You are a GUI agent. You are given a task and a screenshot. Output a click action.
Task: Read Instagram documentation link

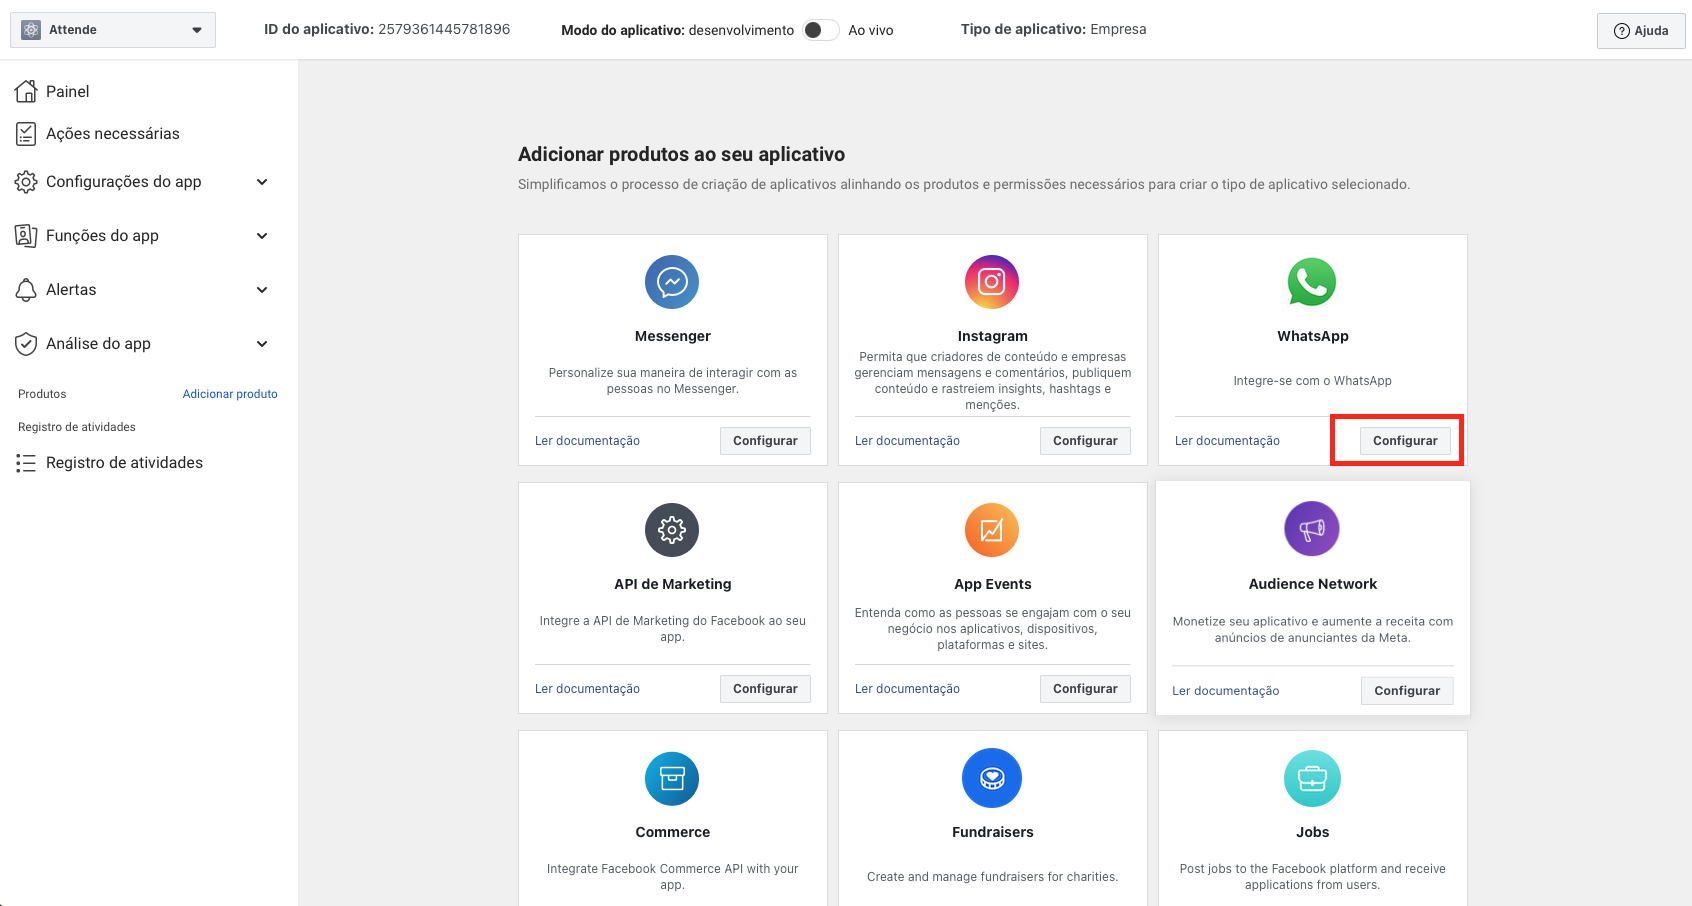[x=907, y=441]
